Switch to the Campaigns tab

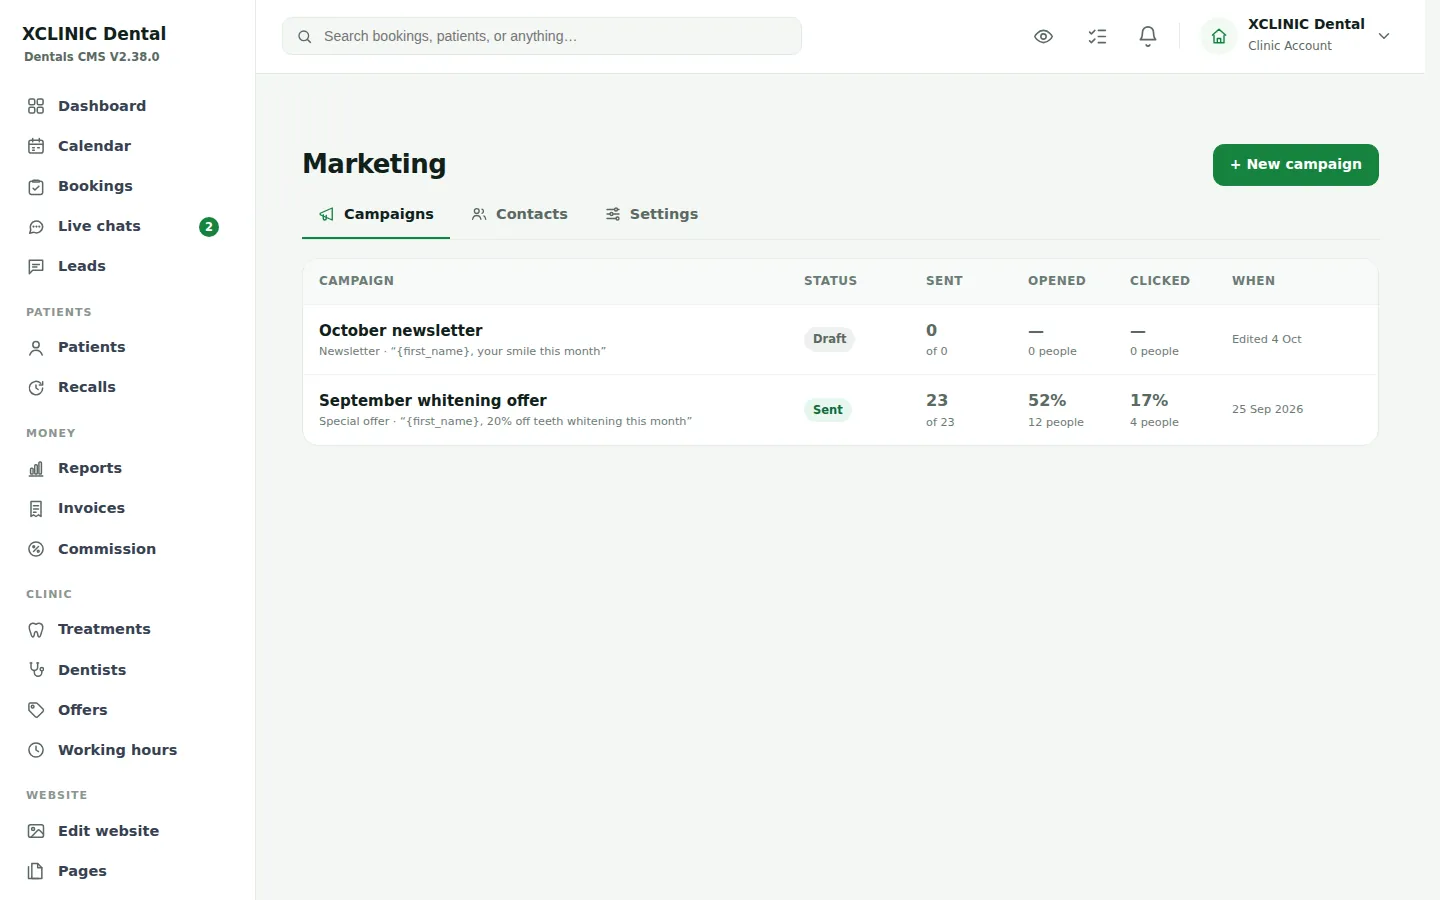[376, 215]
